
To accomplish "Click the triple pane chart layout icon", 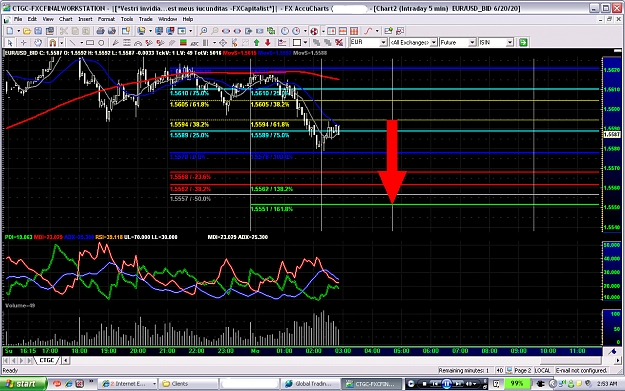I will tap(354, 31).
